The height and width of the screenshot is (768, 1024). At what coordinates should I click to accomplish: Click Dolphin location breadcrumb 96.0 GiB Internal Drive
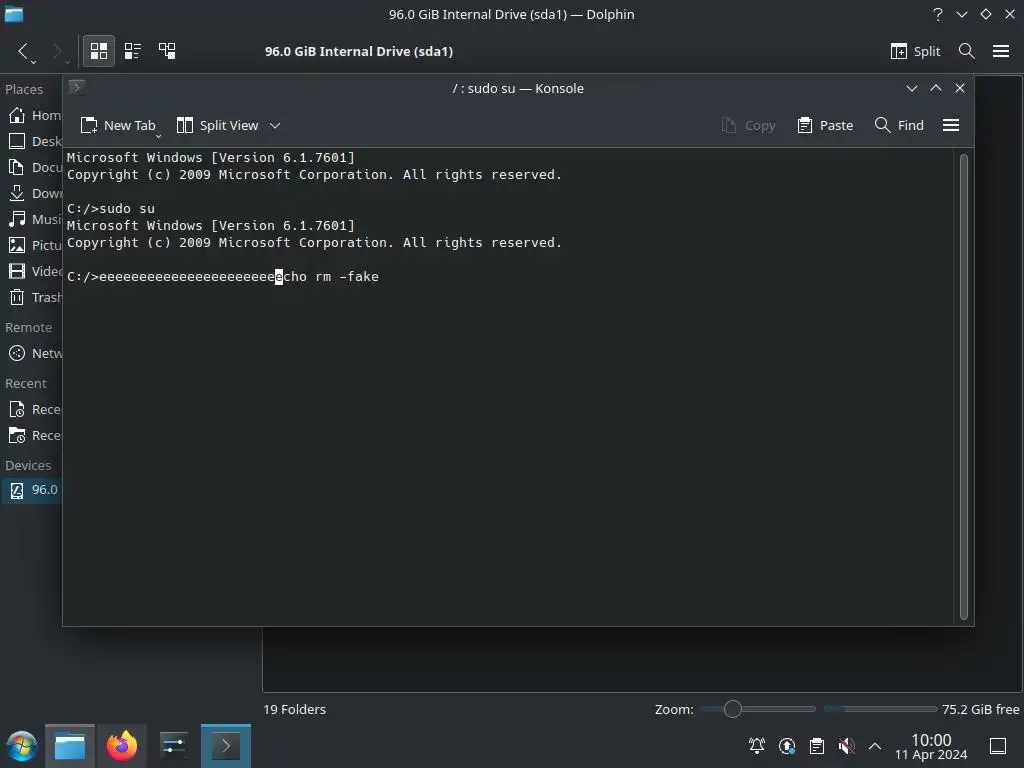[359, 52]
